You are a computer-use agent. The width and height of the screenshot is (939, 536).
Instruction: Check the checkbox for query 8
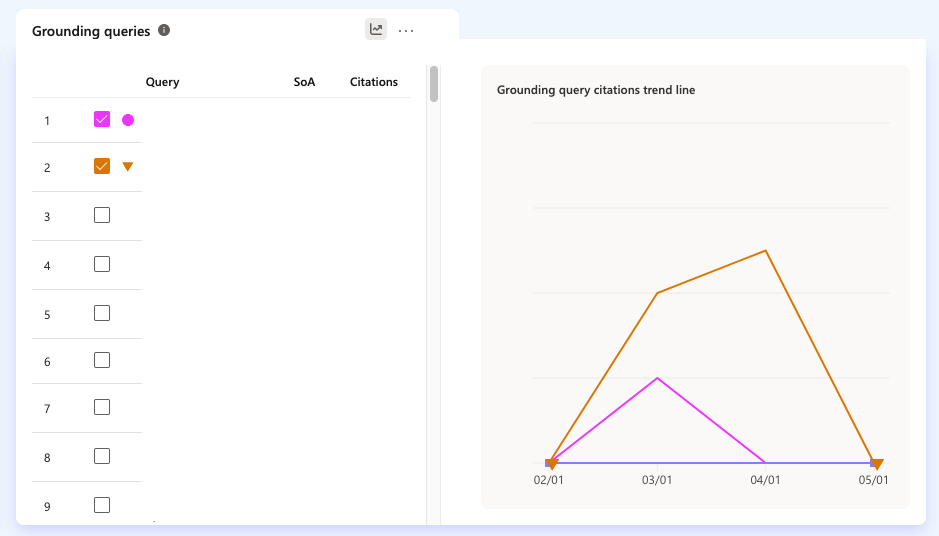coord(102,456)
